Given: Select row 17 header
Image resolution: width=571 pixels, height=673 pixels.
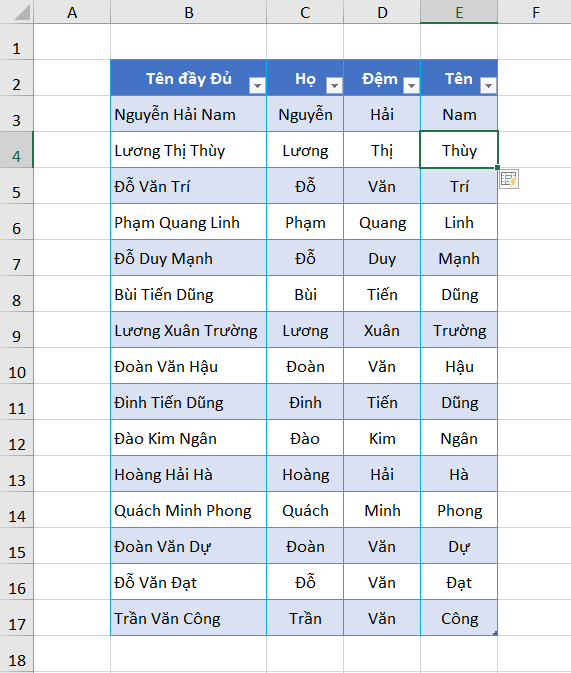Looking at the screenshot, I should pyautogui.click(x=16, y=618).
